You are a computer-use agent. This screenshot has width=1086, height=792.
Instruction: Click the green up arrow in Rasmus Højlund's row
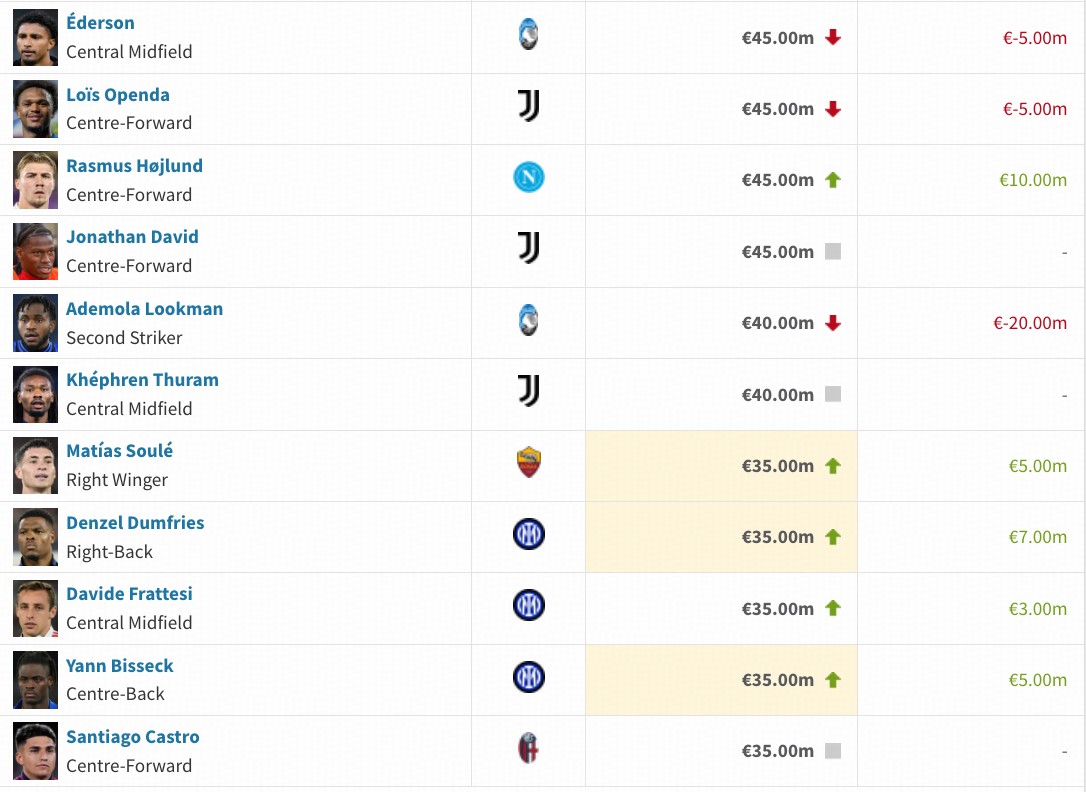point(833,180)
